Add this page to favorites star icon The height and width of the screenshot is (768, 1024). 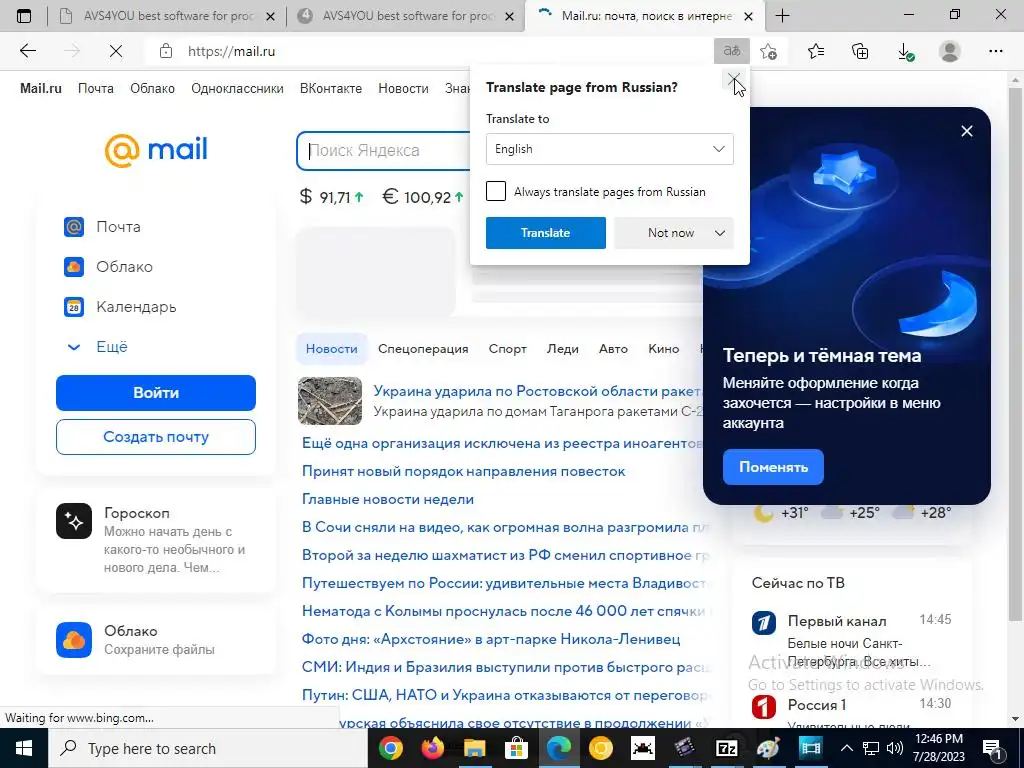coord(769,51)
